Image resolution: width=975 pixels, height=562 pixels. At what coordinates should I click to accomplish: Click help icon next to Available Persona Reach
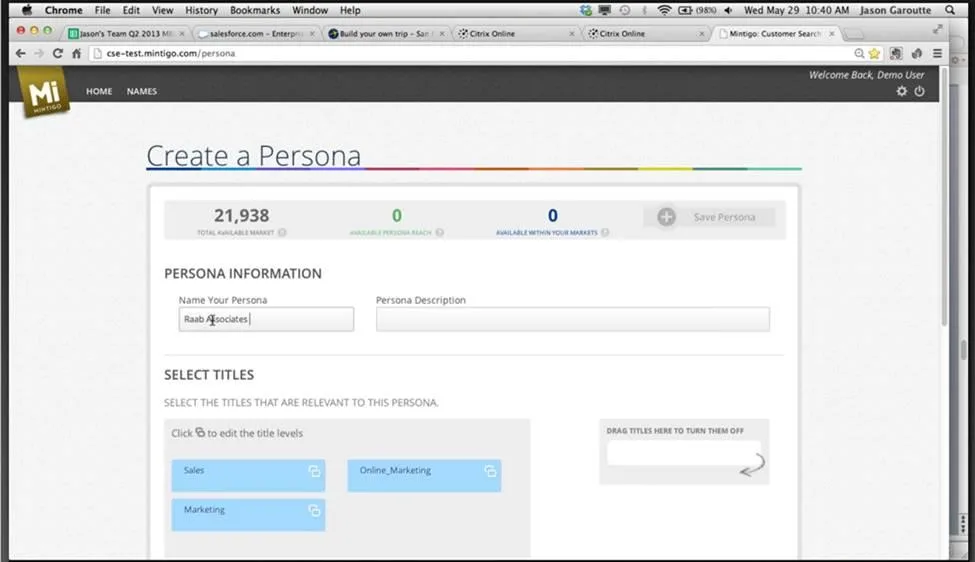440,233
